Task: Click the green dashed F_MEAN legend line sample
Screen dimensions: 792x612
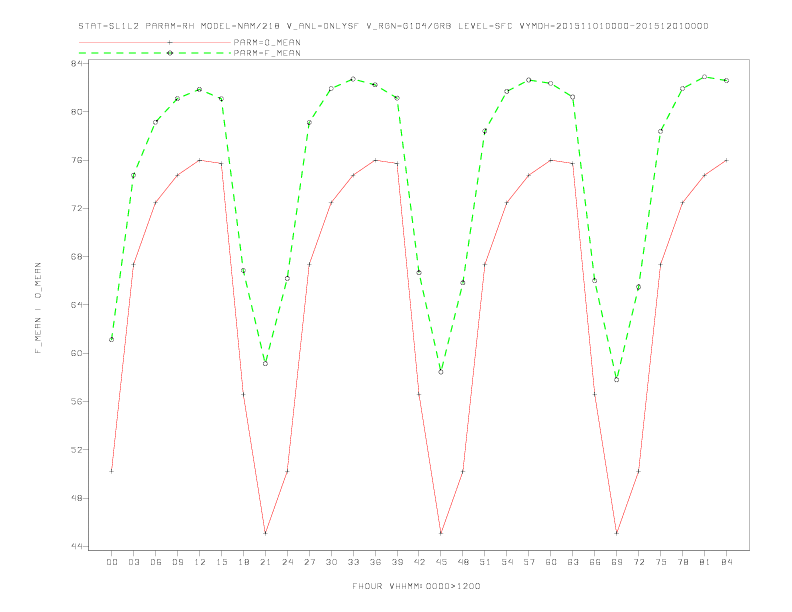Action: [155, 53]
